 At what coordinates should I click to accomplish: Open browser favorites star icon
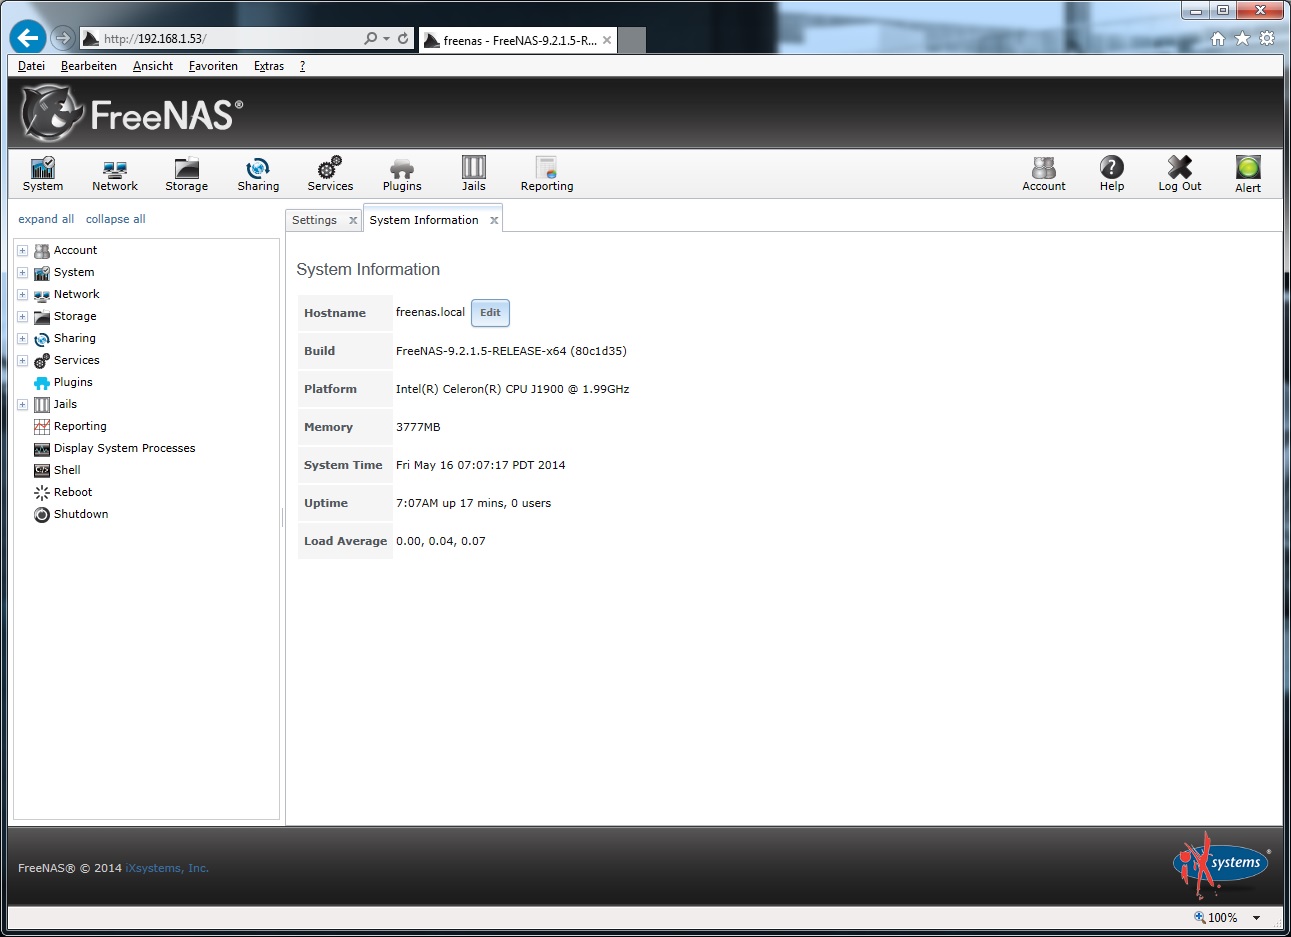pyautogui.click(x=1242, y=39)
